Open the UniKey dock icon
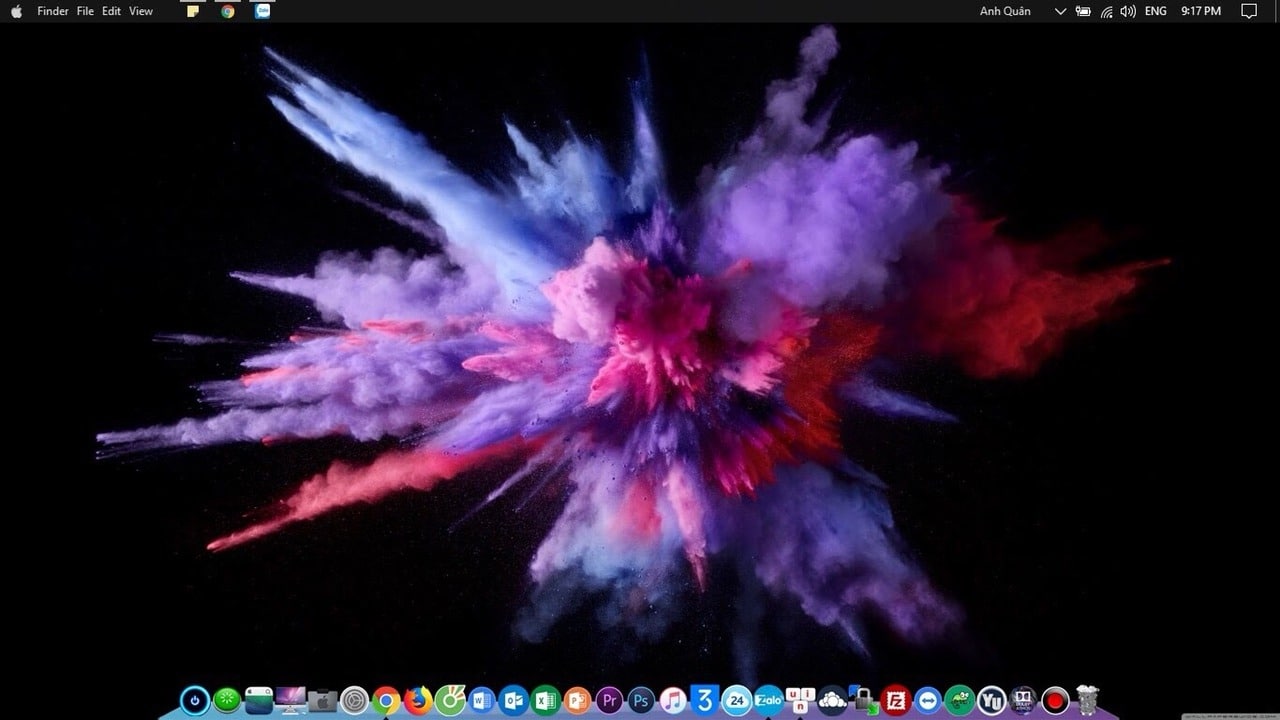This screenshot has height=720, width=1280. coord(800,701)
